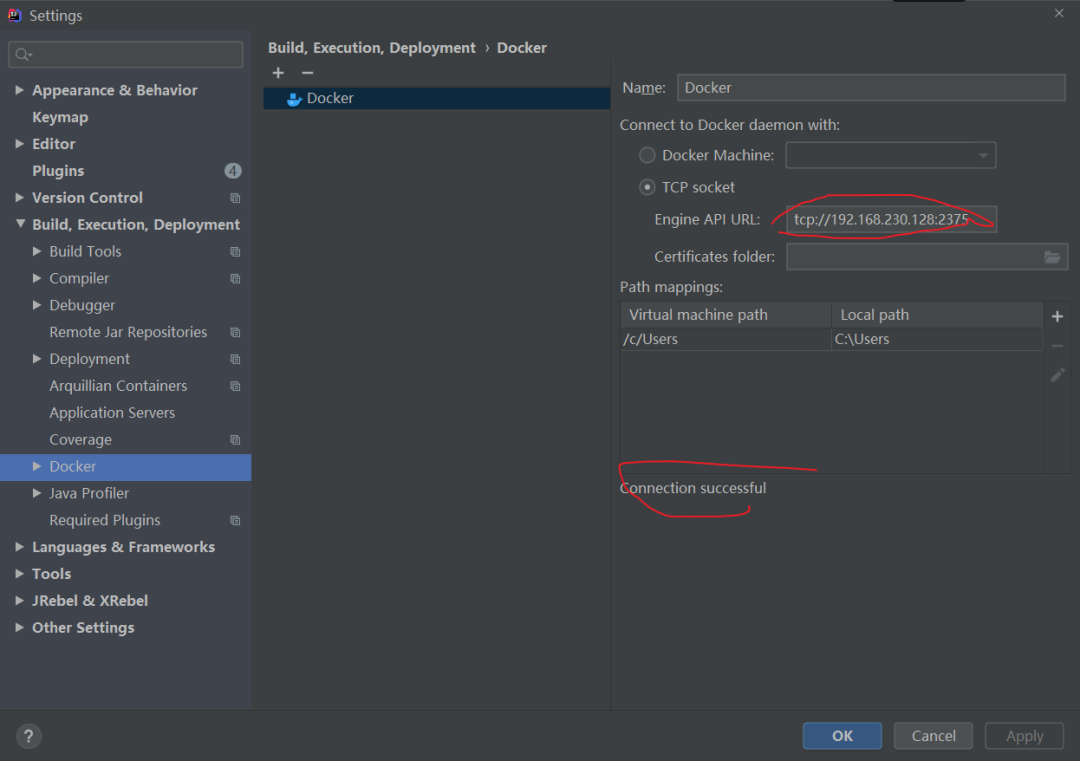Click the Local path column header
The image size is (1080, 761).
click(x=937, y=315)
